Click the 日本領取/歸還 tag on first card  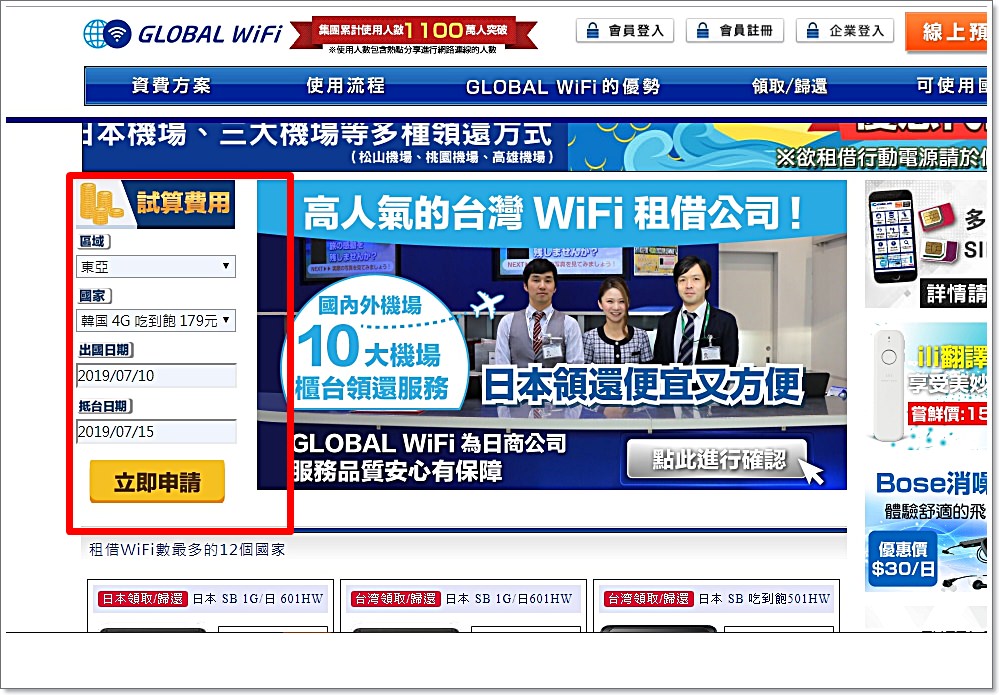pyautogui.click(x=143, y=599)
